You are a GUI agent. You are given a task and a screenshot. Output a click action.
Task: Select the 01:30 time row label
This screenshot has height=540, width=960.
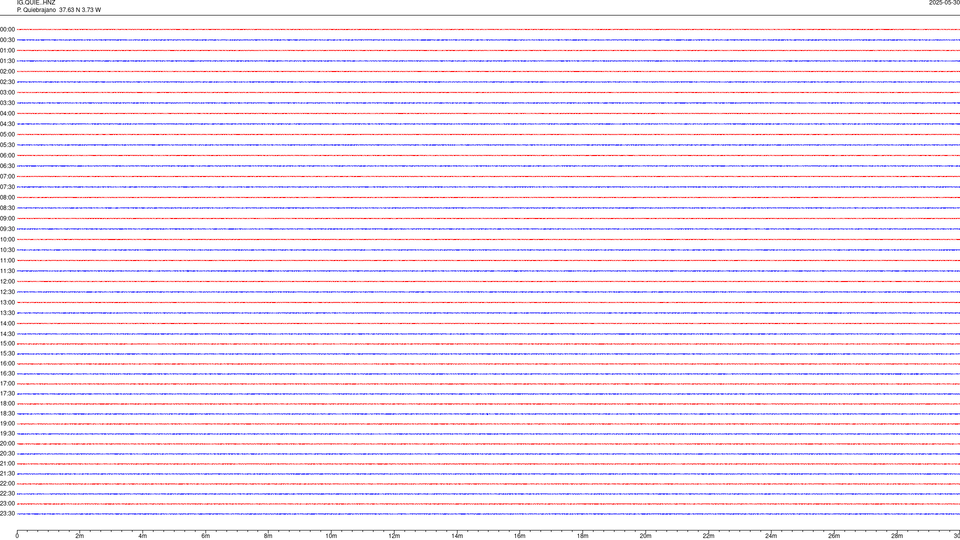coord(7,61)
